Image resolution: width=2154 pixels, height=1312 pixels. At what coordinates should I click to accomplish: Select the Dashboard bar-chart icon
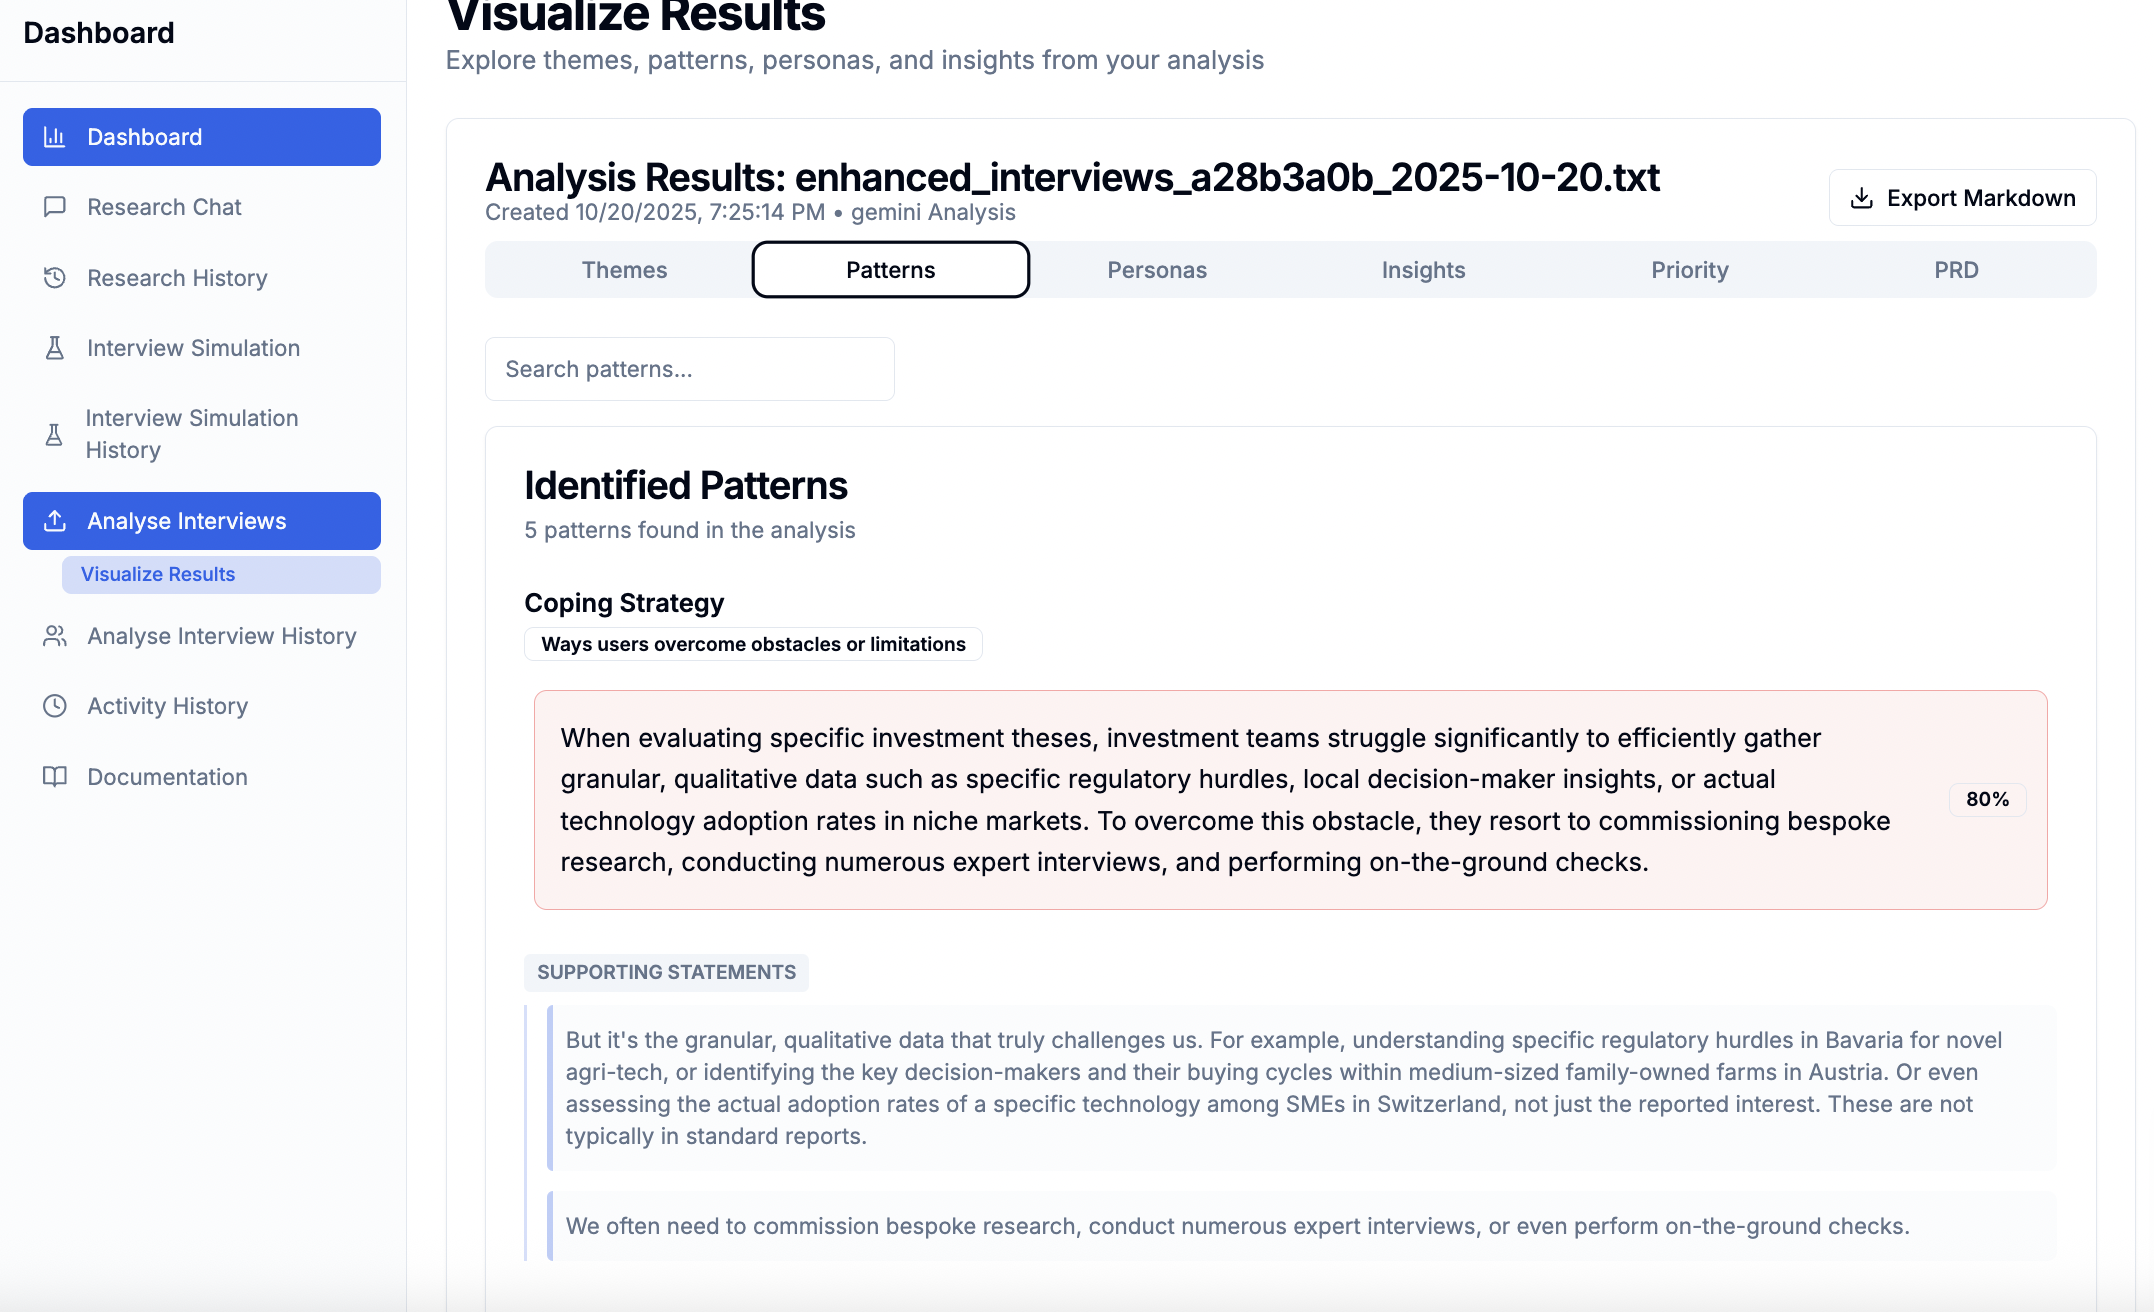tap(54, 136)
